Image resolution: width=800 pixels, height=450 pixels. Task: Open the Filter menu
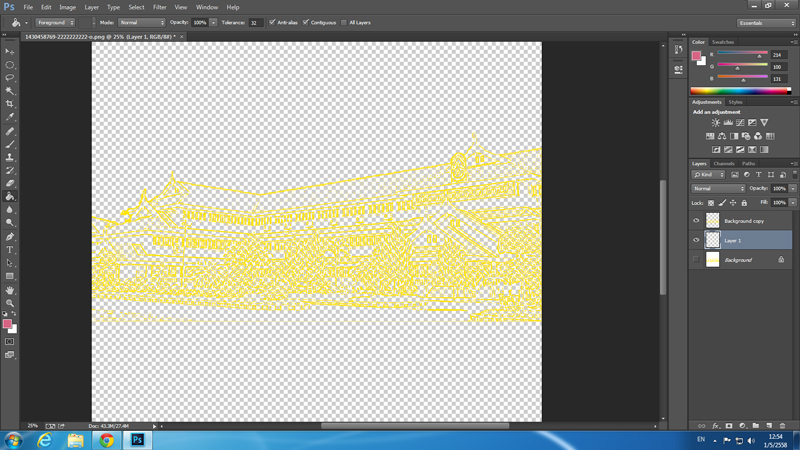click(160, 7)
